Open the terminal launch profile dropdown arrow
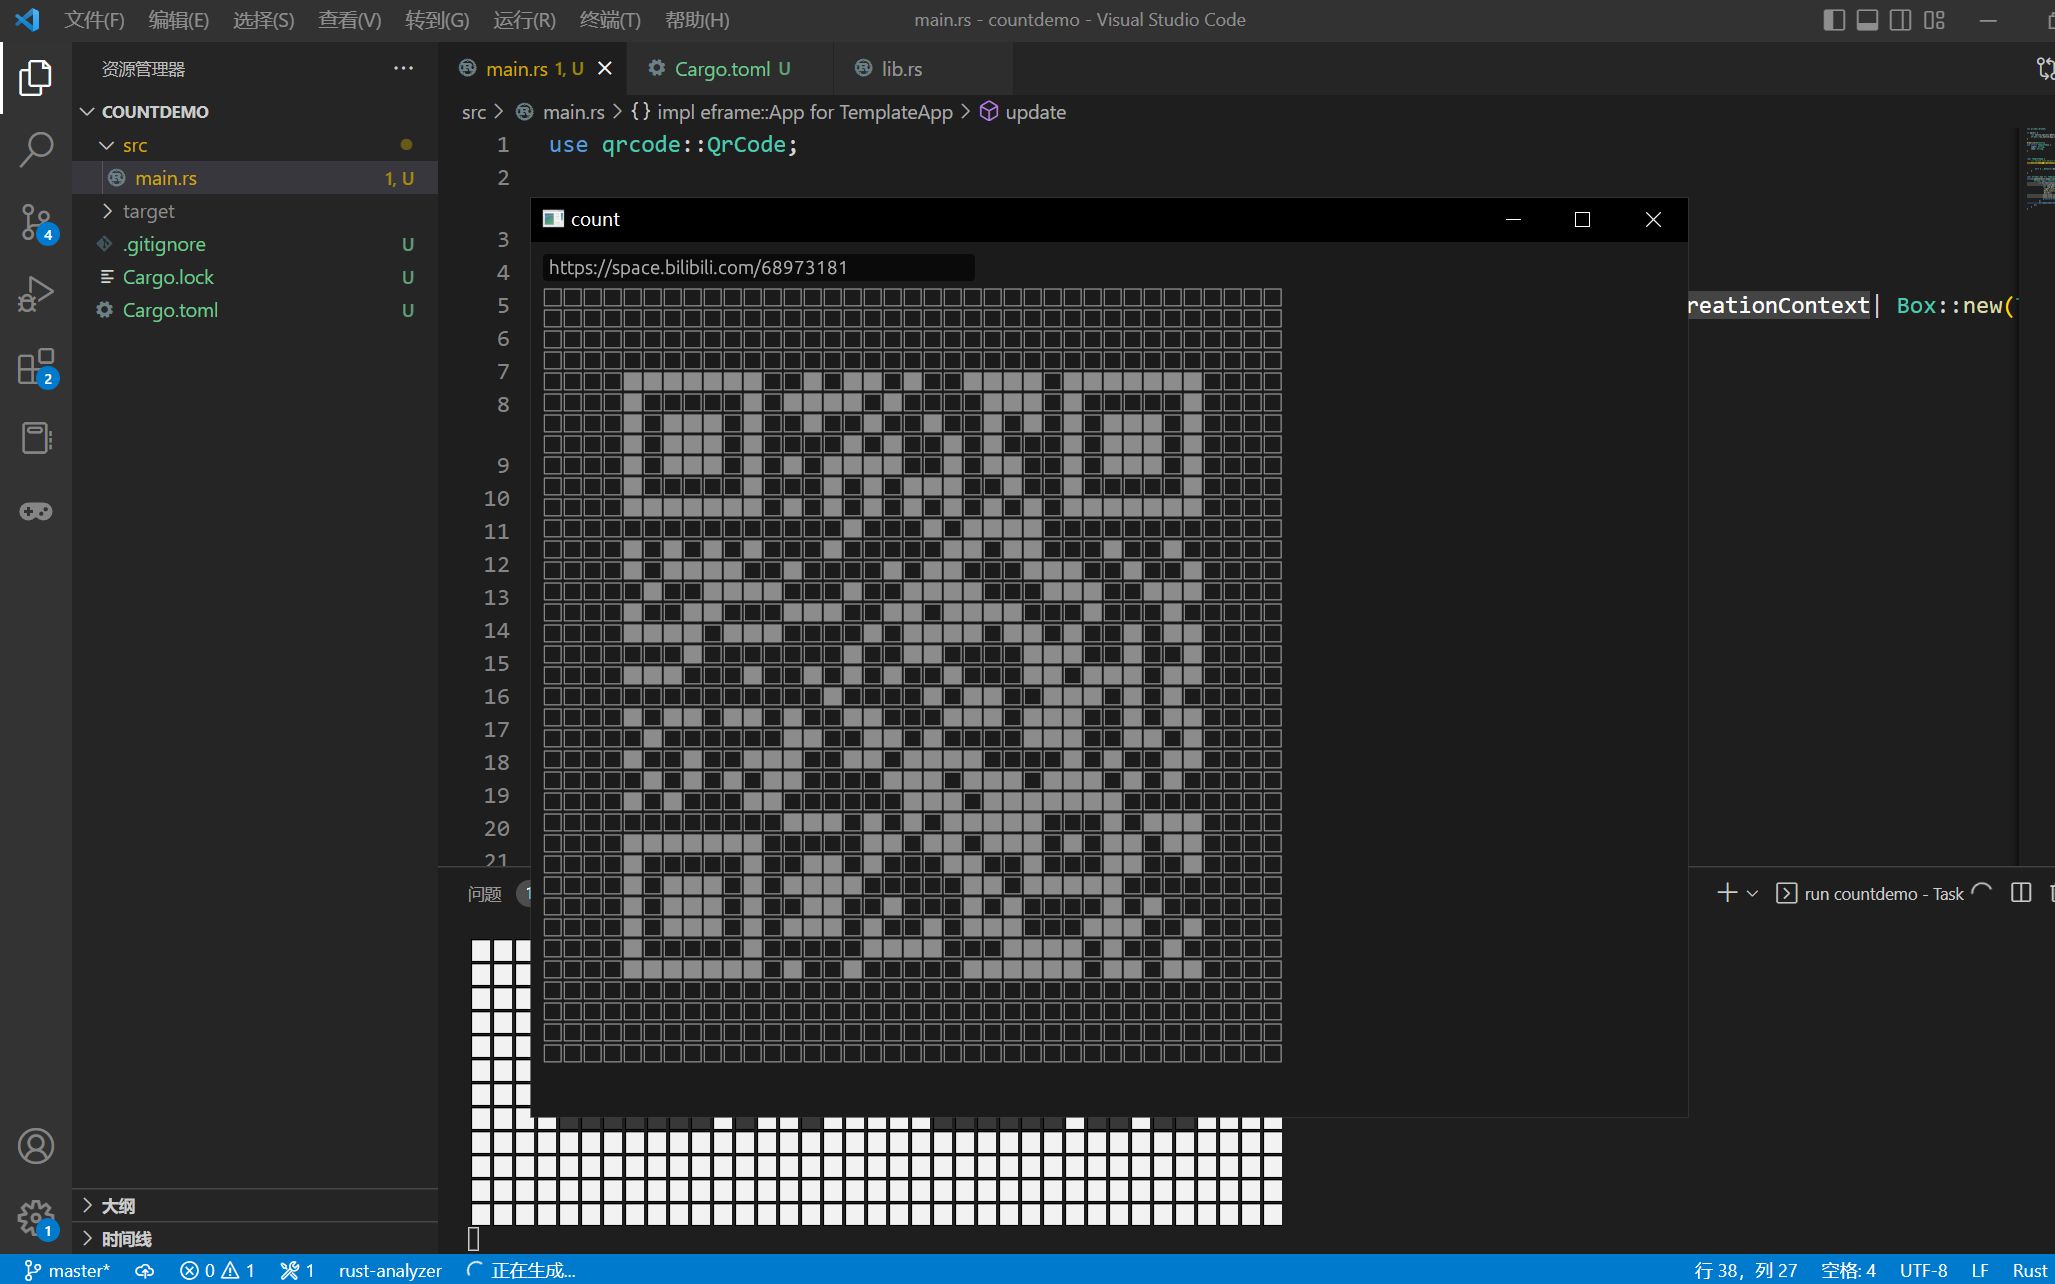 [1752, 893]
